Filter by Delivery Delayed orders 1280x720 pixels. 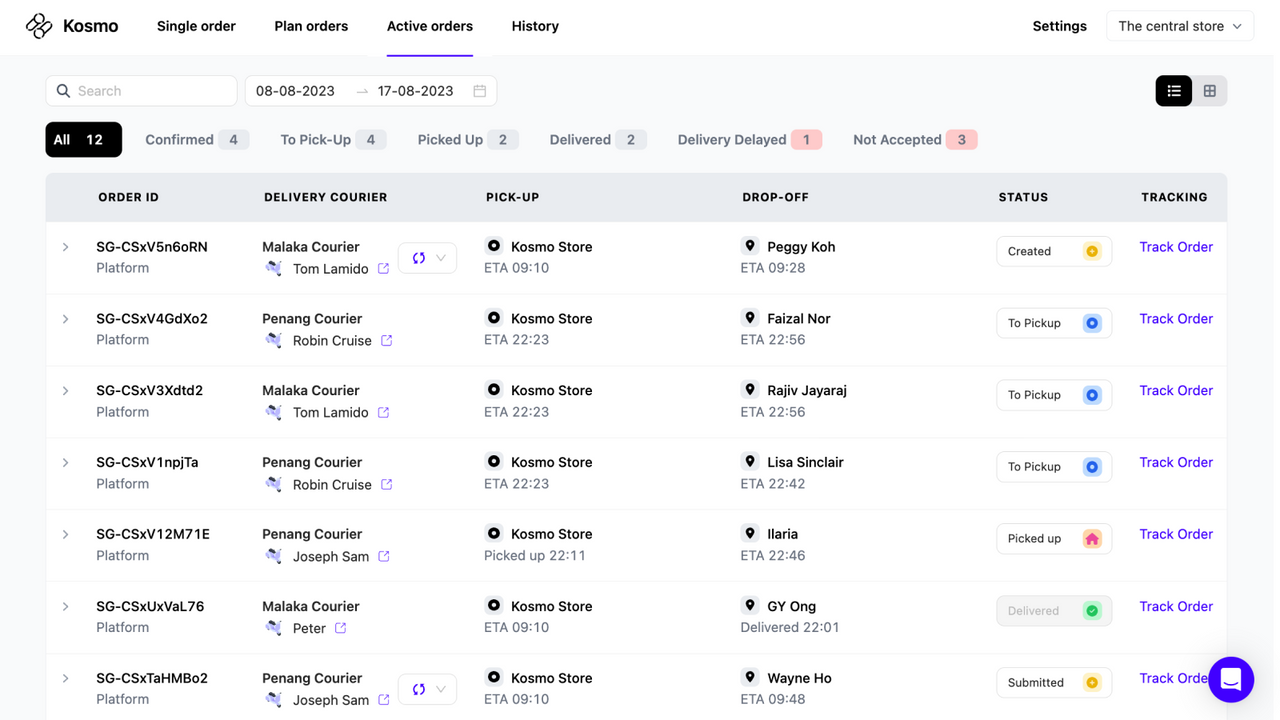coord(750,140)
